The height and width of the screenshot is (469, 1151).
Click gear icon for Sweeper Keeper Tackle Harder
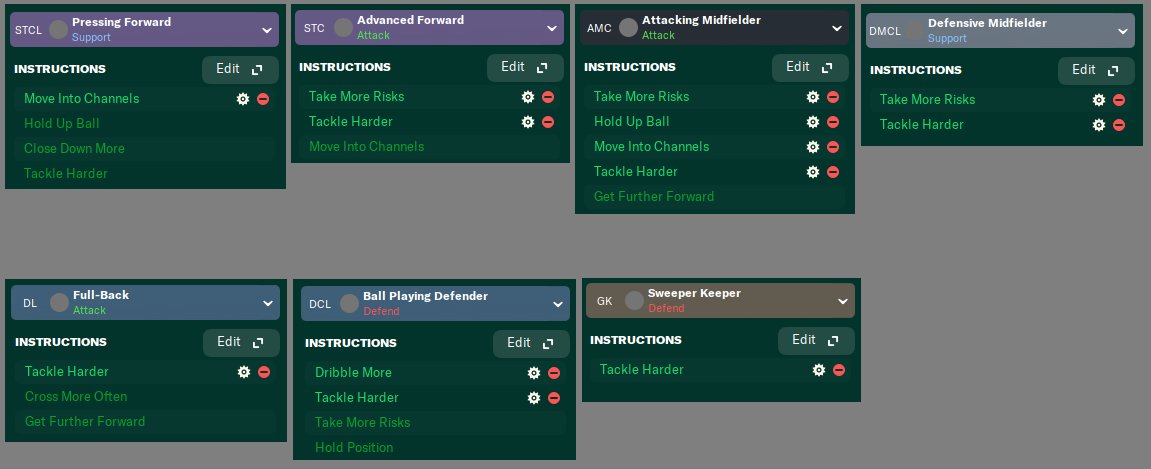[x=819, y=370]
